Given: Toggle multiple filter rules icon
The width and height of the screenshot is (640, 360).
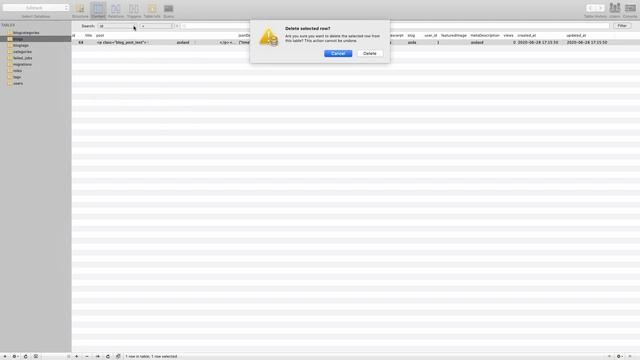Looking at the screenshot, I should click(x=118, y=356).
